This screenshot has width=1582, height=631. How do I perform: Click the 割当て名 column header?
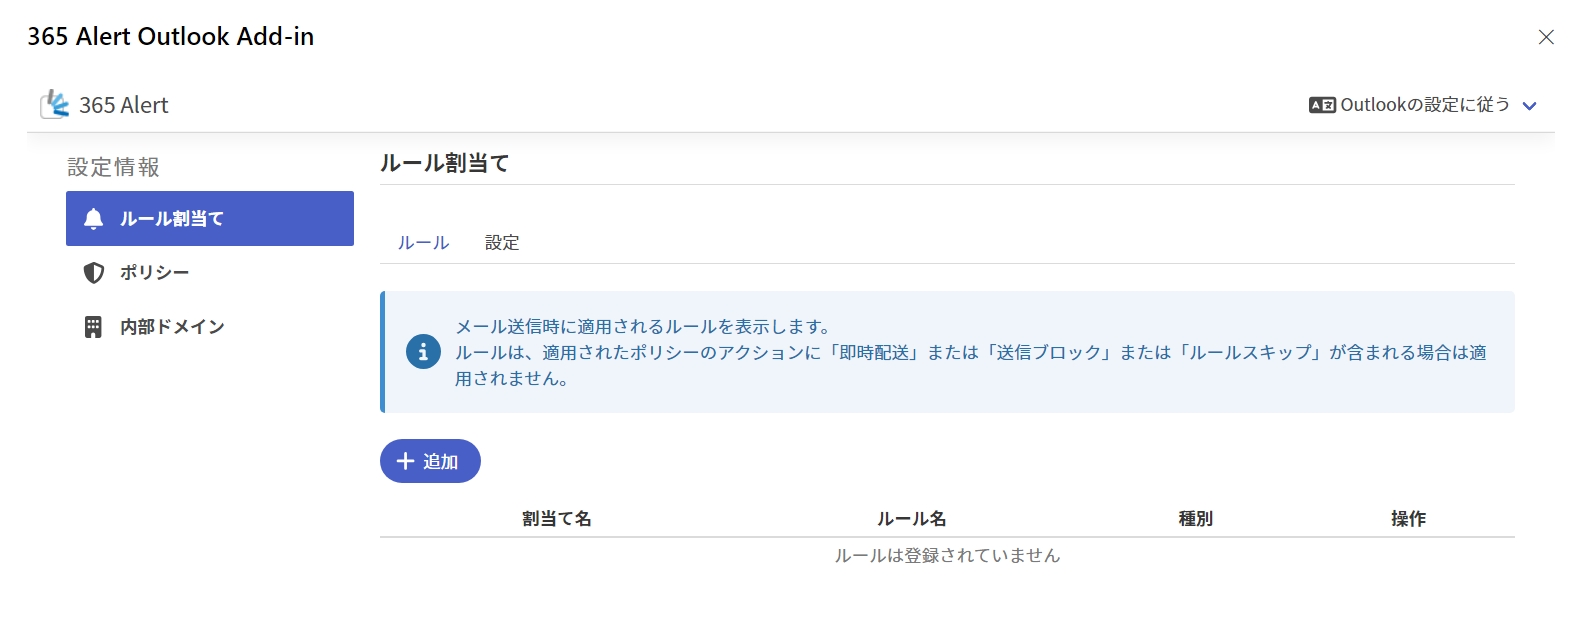(x=557, y=519)
